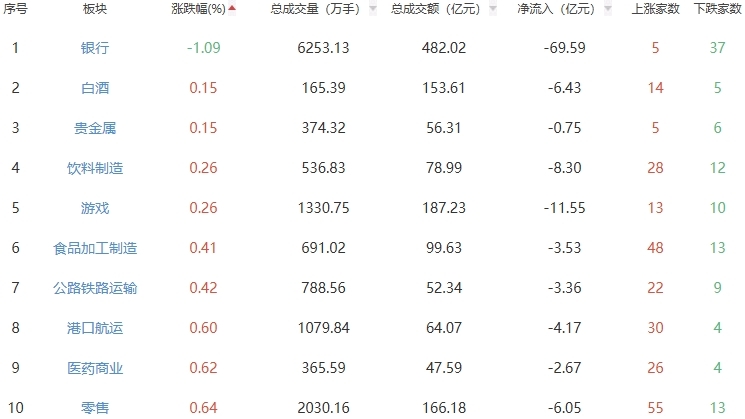The image size is (745, 419).
Task: Sort by 上涨家数 column header
Action: [656, 9]
